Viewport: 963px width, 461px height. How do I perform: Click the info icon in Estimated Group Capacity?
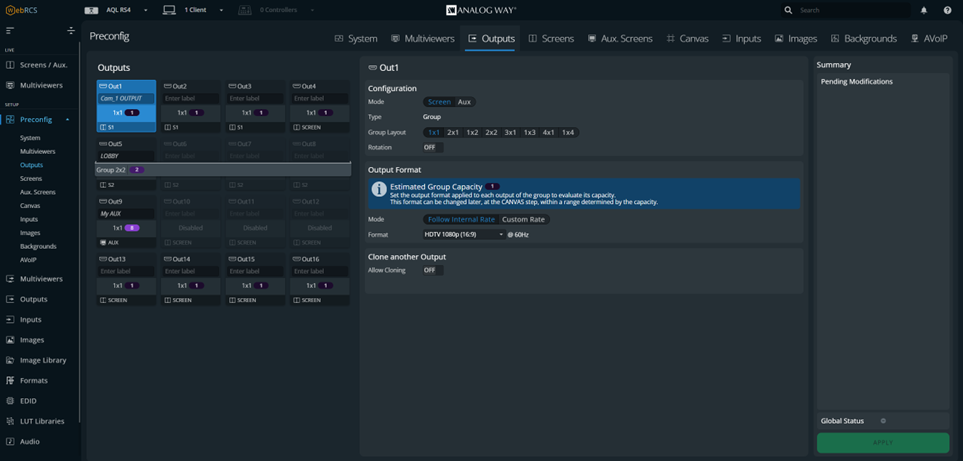379,190
